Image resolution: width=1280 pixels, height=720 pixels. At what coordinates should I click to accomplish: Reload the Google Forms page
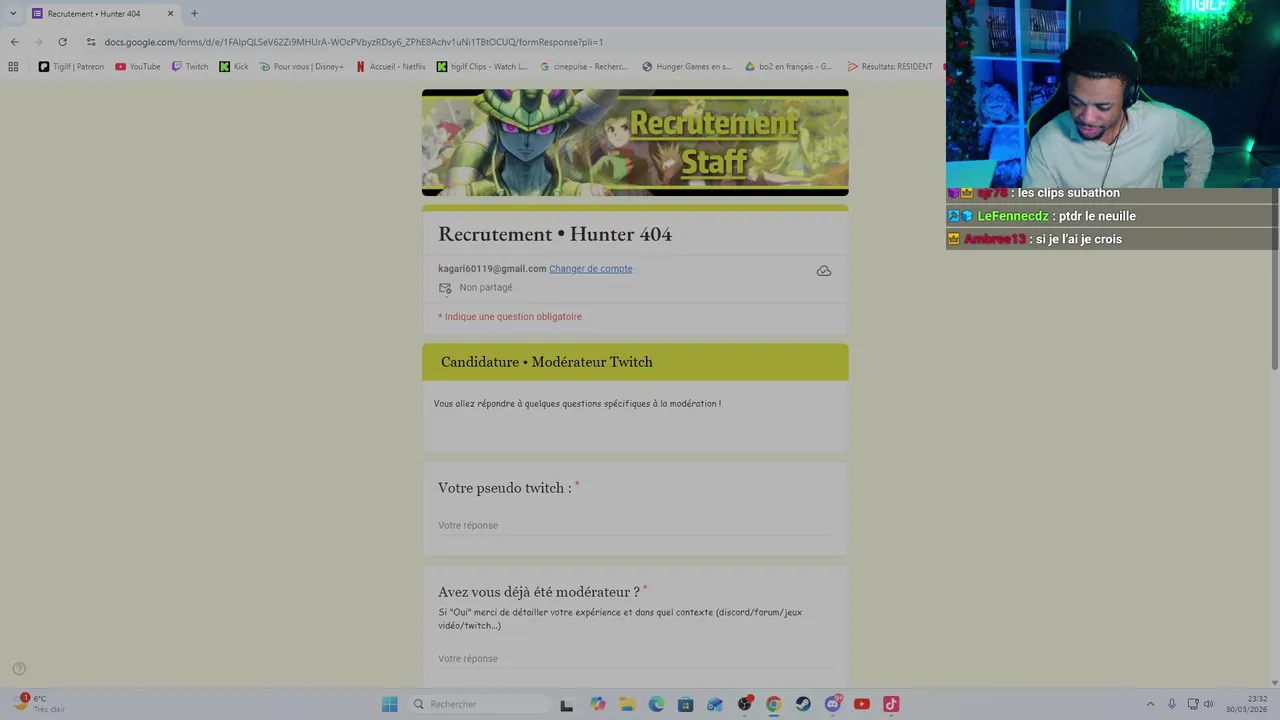pyautogui.click(x=62, y=42)
